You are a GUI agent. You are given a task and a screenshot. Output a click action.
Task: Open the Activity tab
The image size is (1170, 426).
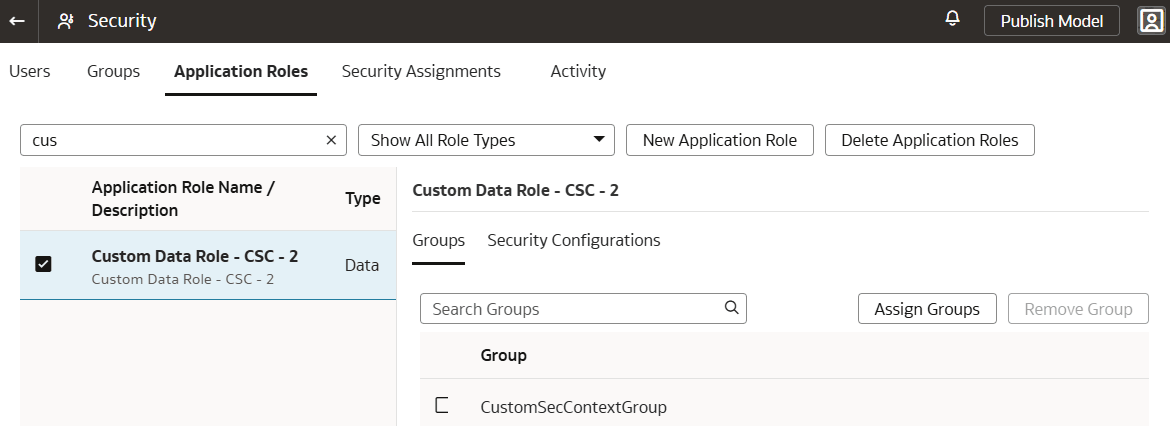click(578, 71)
